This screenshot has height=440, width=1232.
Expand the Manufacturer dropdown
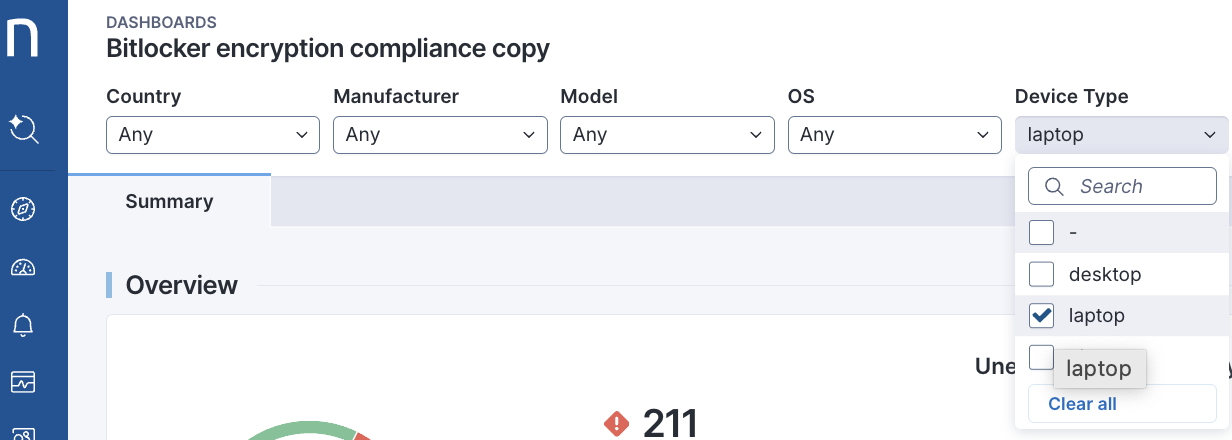(x=440, y=134)
